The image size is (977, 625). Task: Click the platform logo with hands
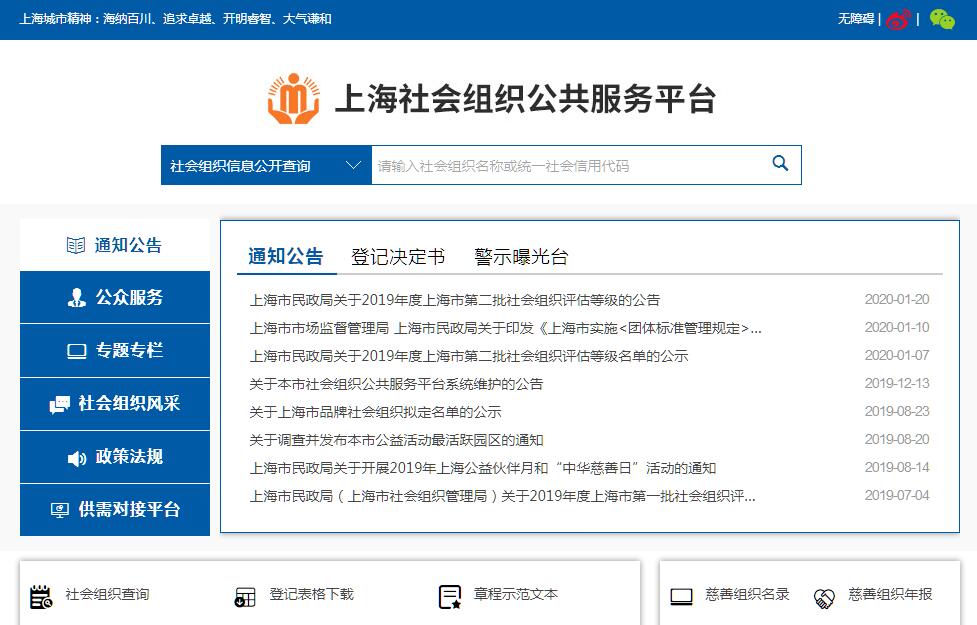pyautogui.click(x=293, y=98)
